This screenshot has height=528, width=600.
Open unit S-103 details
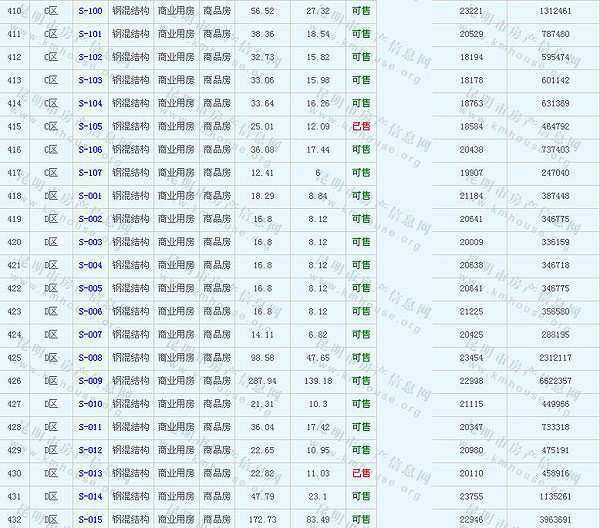pyautogui.click(x=90, y=80)
